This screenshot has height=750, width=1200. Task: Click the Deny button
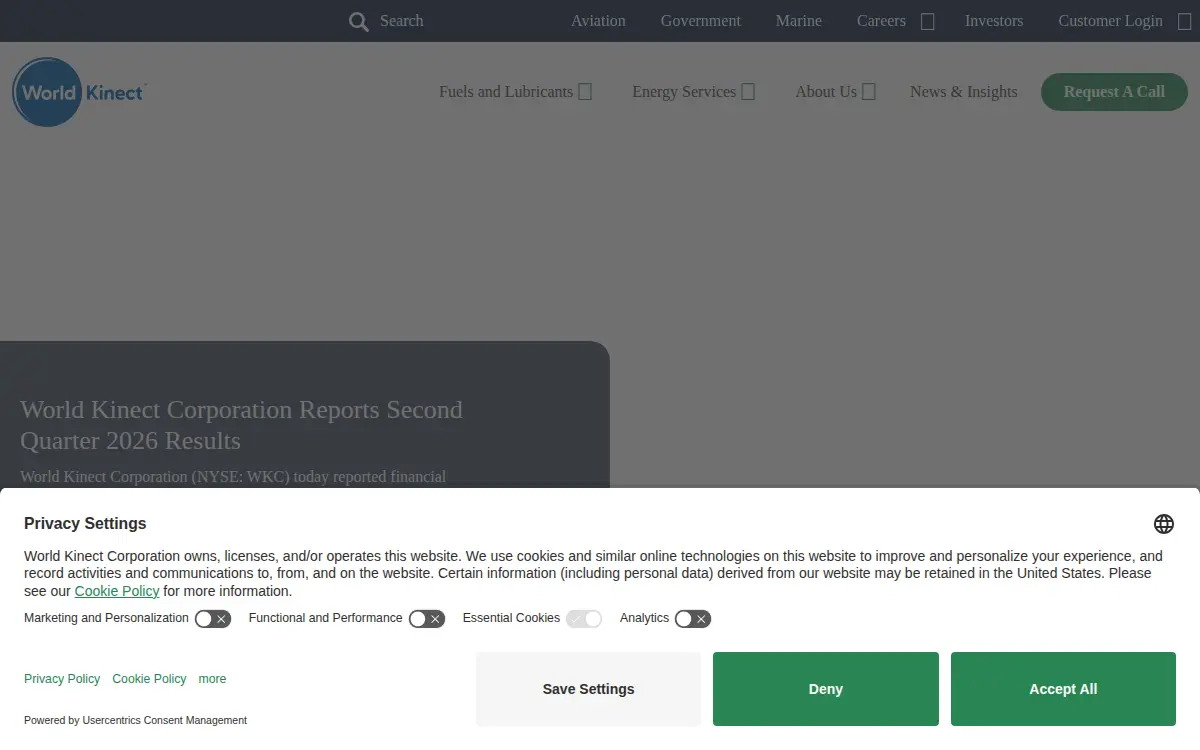(x=826, y=689)
